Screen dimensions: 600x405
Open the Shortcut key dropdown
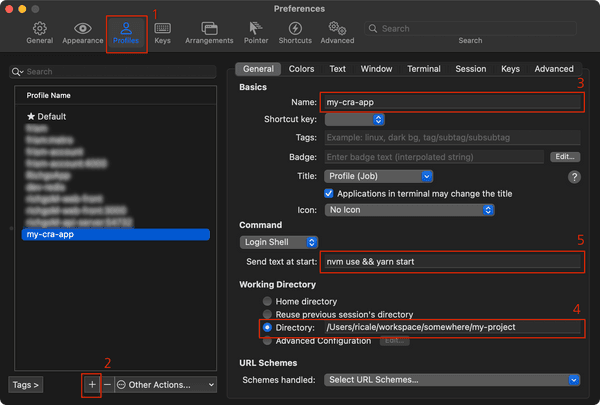pos(354,119)
